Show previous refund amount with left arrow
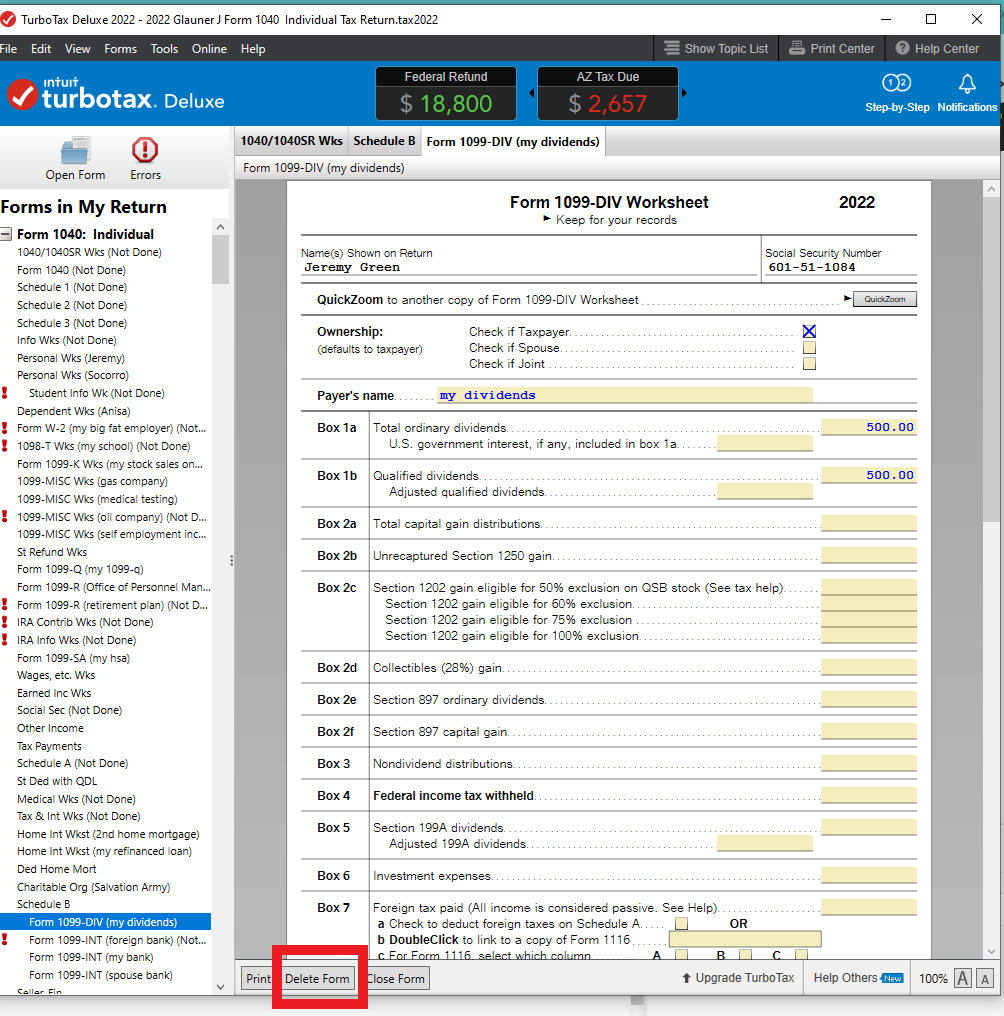 pyautogui.click(x=531, y=93)
